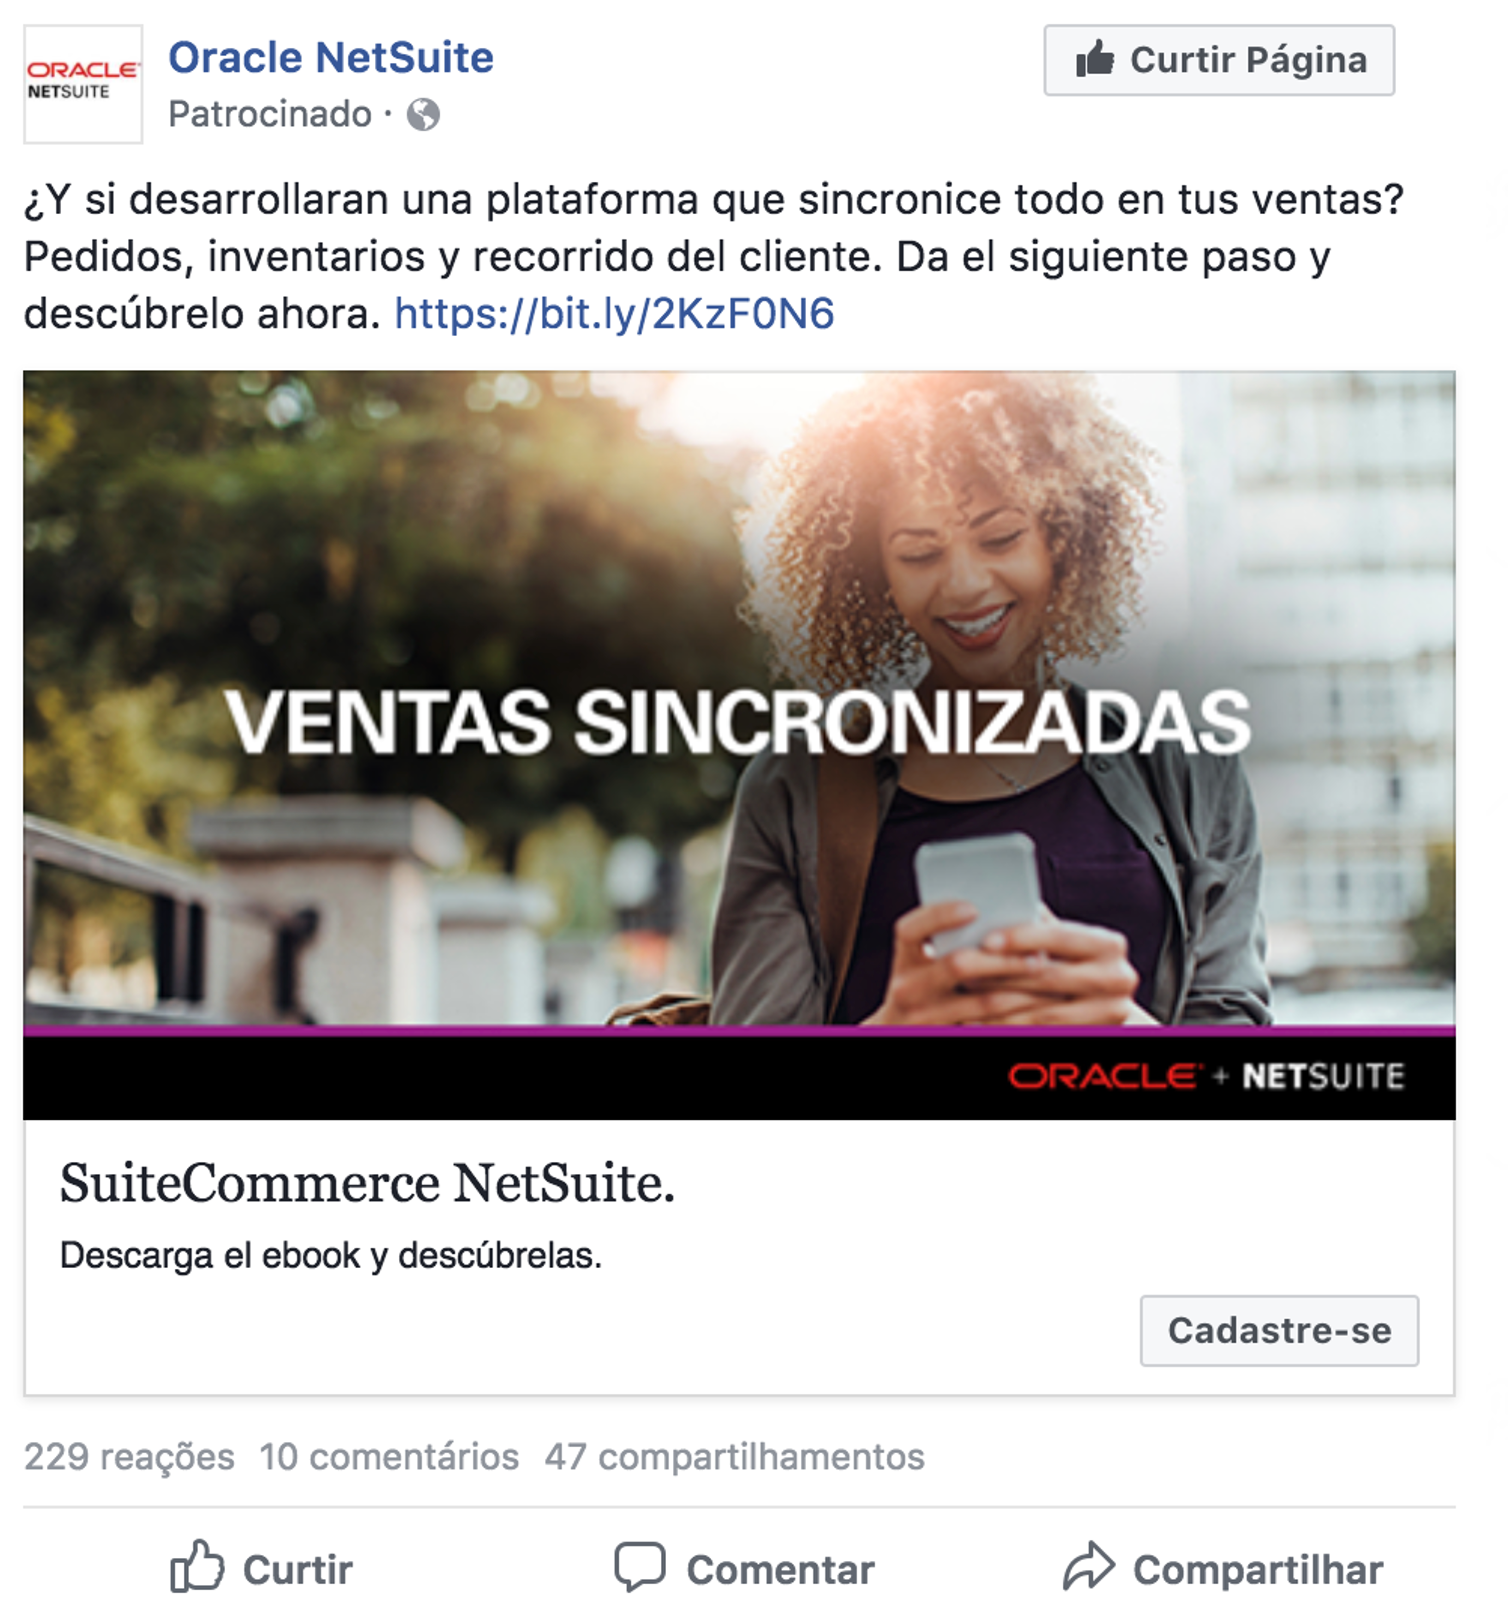
Task: Click the Compartilhar label text
Action: coord(1258,1570)
